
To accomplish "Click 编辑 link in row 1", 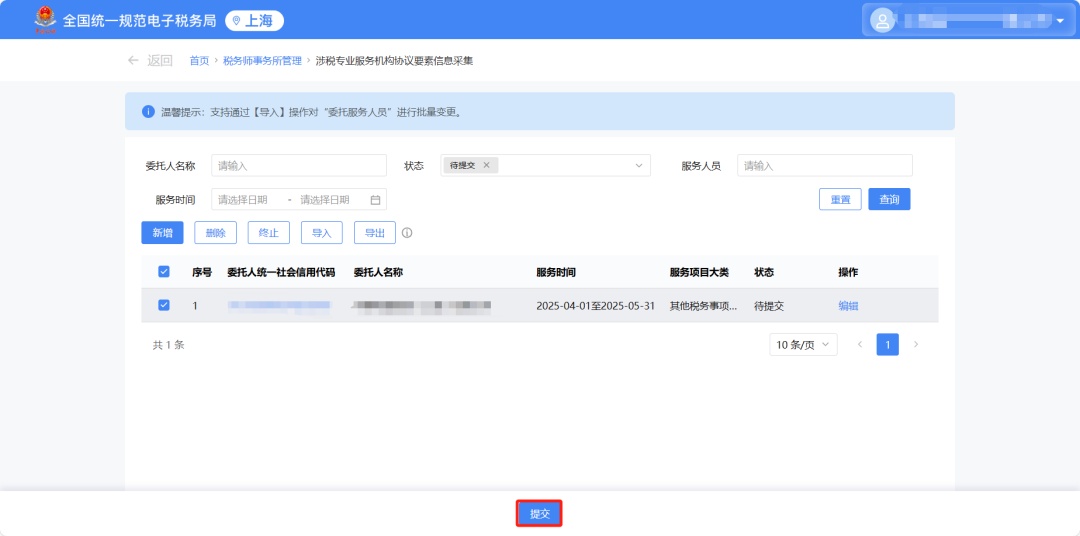I will pos(848,306).
